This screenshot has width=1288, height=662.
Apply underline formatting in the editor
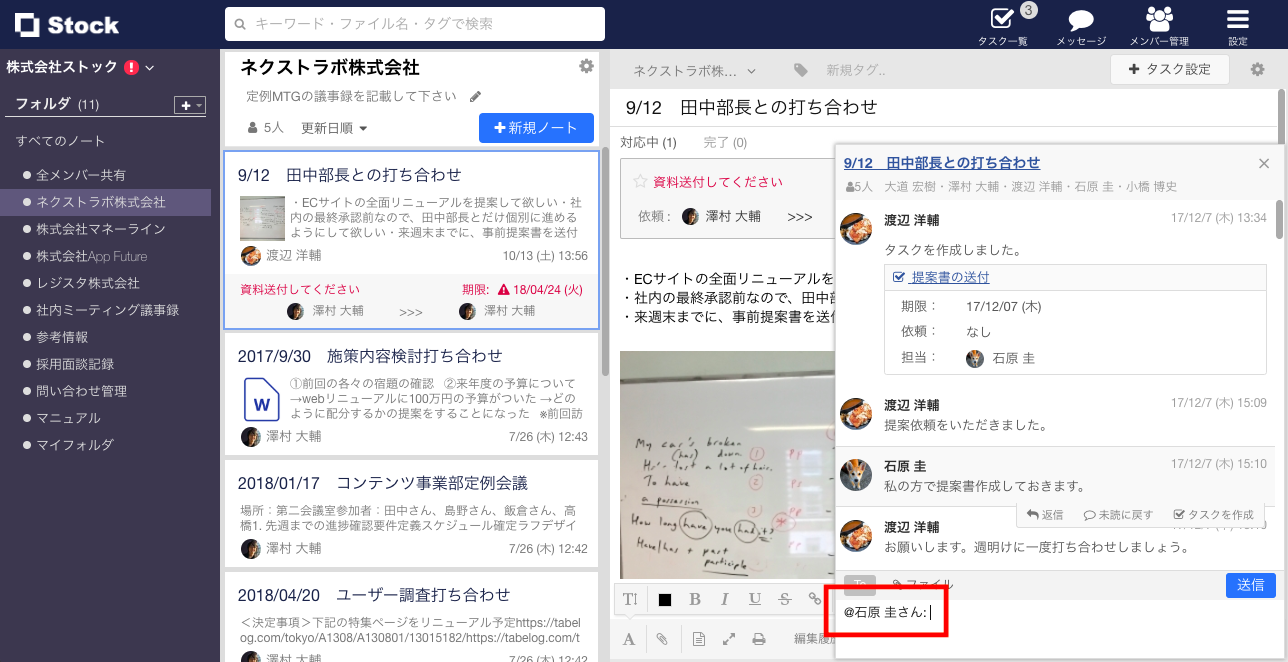coord(754,599)
